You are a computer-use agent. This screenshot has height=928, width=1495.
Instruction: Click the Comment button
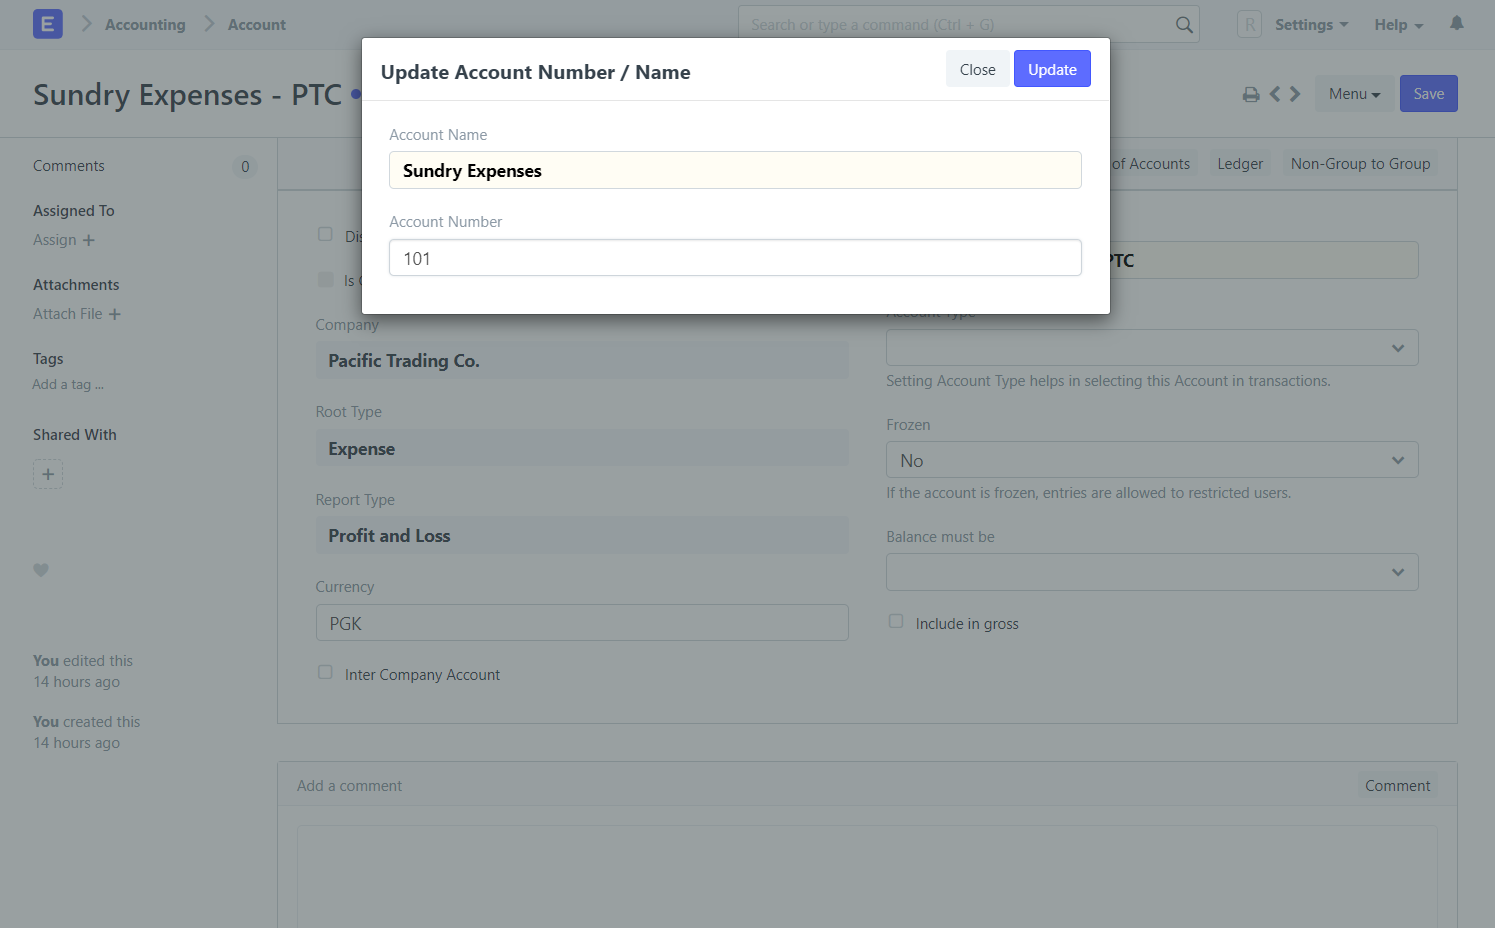click(x=1397, y=786)
